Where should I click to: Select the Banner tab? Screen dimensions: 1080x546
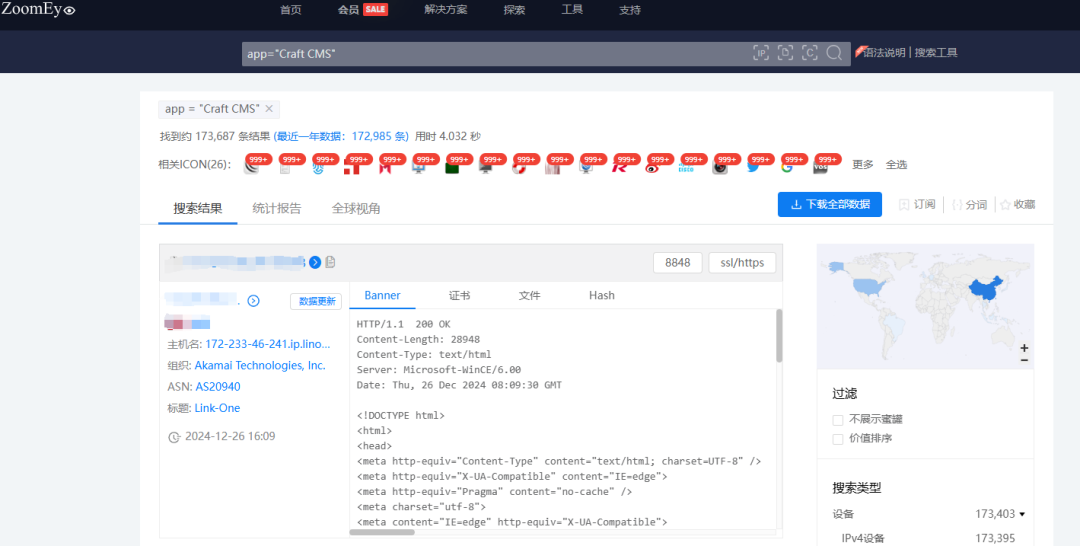(382, 295)
